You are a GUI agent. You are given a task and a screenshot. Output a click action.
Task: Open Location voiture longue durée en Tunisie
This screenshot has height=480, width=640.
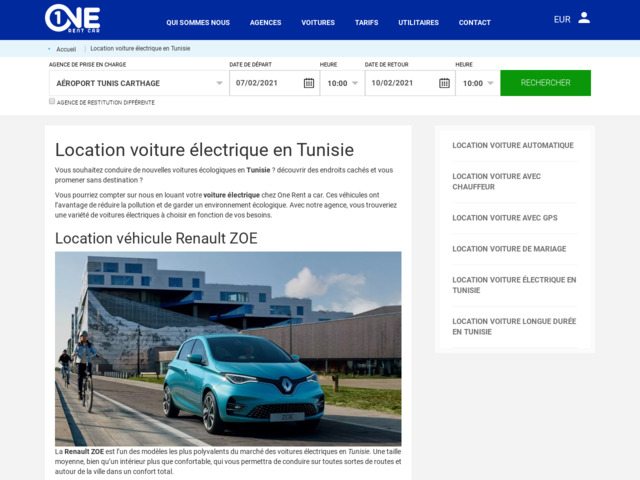[x=514, y=327]
